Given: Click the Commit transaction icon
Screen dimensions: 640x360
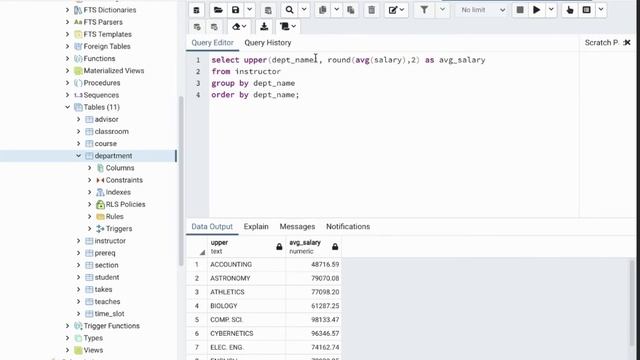Looking at the screenshot, I should tap(197, 27).
